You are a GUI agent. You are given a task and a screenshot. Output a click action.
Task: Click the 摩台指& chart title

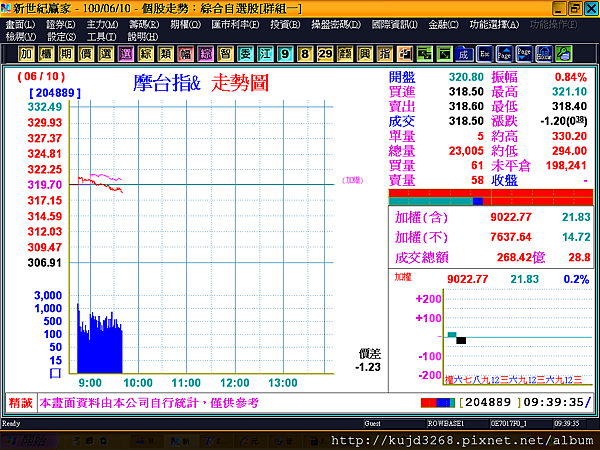[x=167, y=83]
